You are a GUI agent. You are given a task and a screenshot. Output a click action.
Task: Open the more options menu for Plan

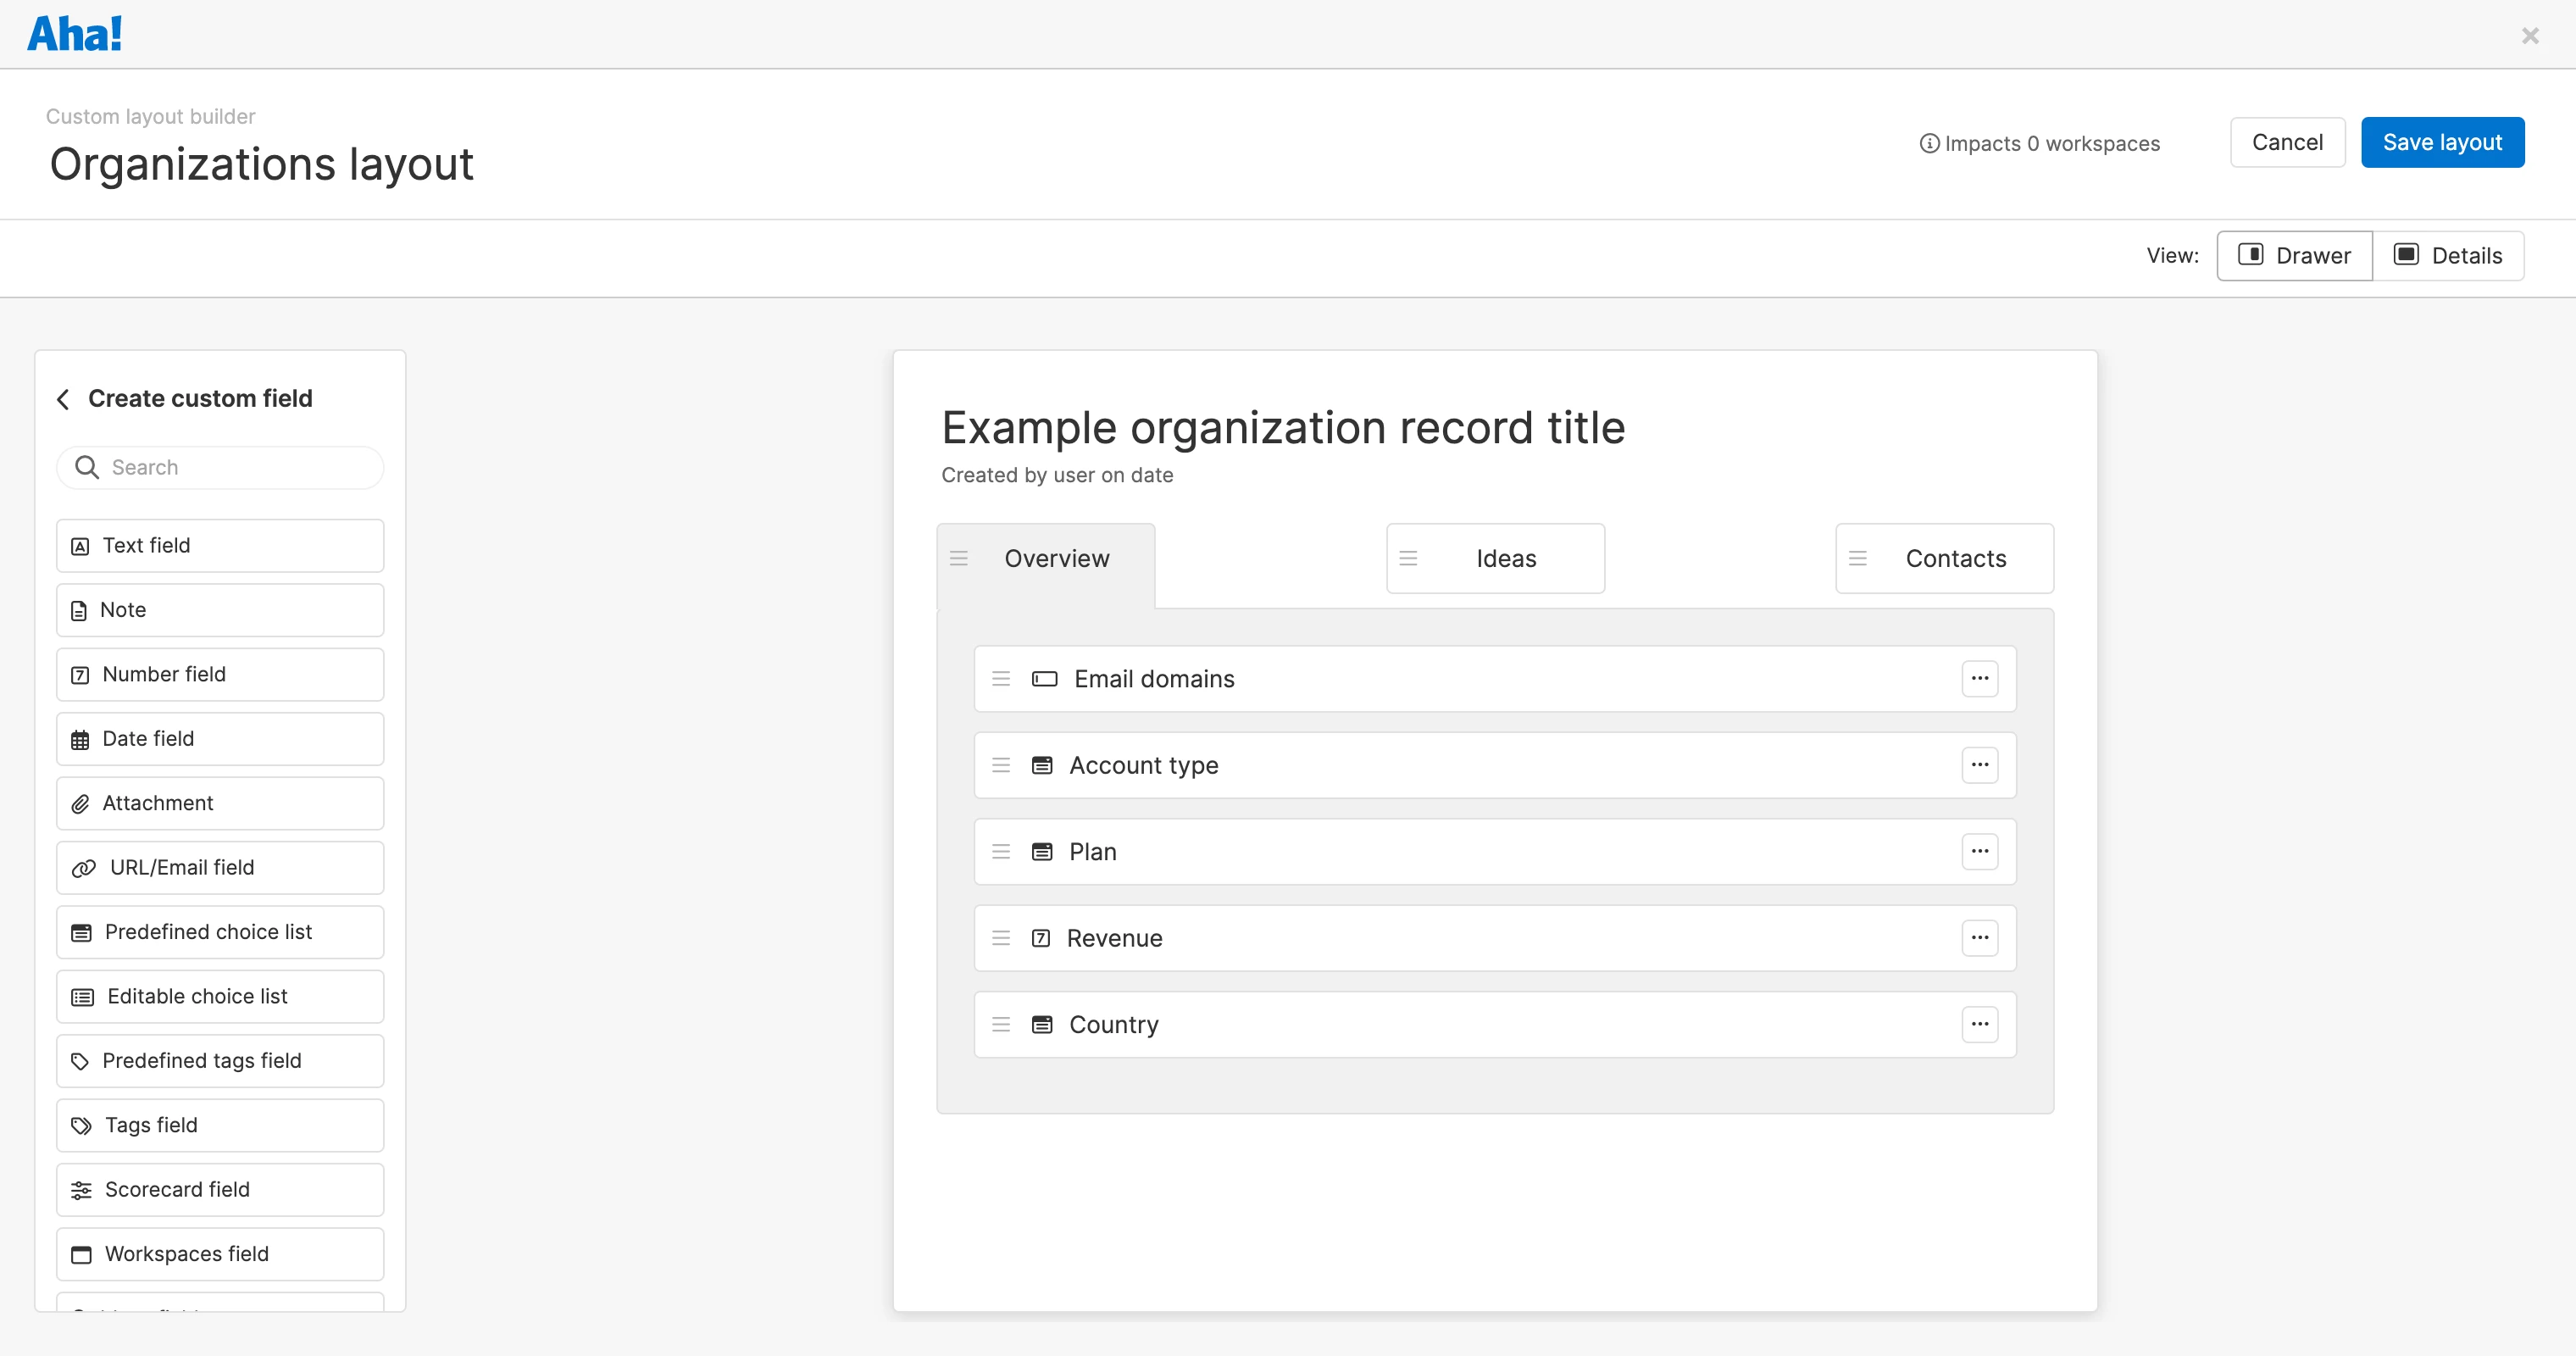click(x=1979, y=852)
